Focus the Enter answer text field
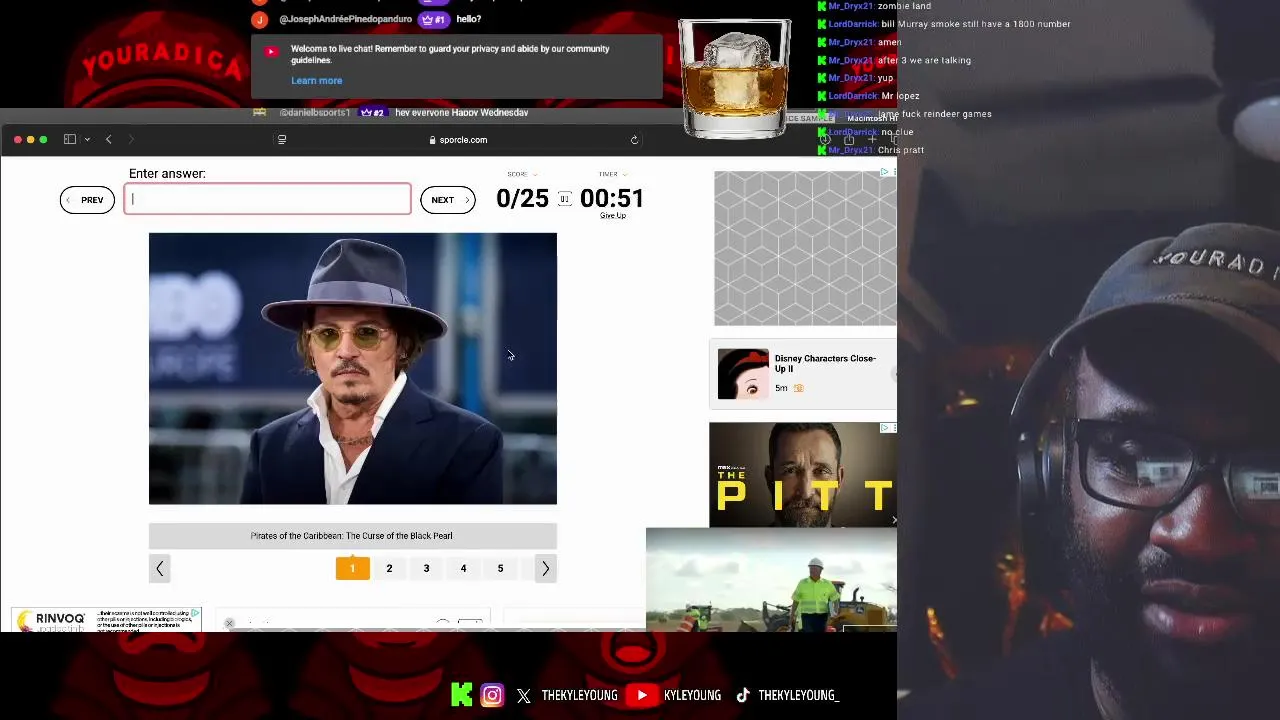 point(267,199)
